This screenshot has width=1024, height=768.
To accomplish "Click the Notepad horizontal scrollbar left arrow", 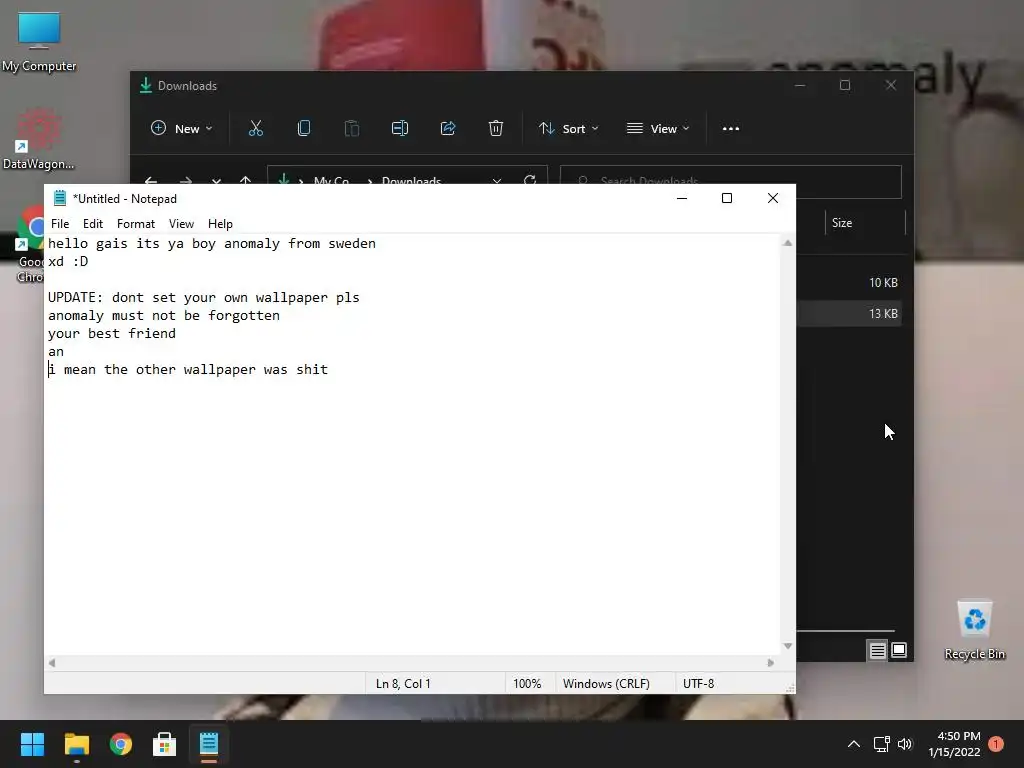I will tap(52, 663).
